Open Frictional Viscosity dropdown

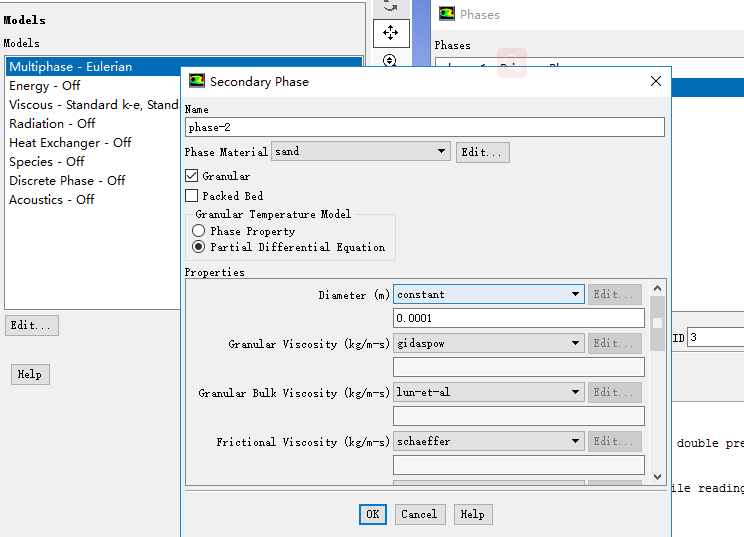(x=575, y=441)
